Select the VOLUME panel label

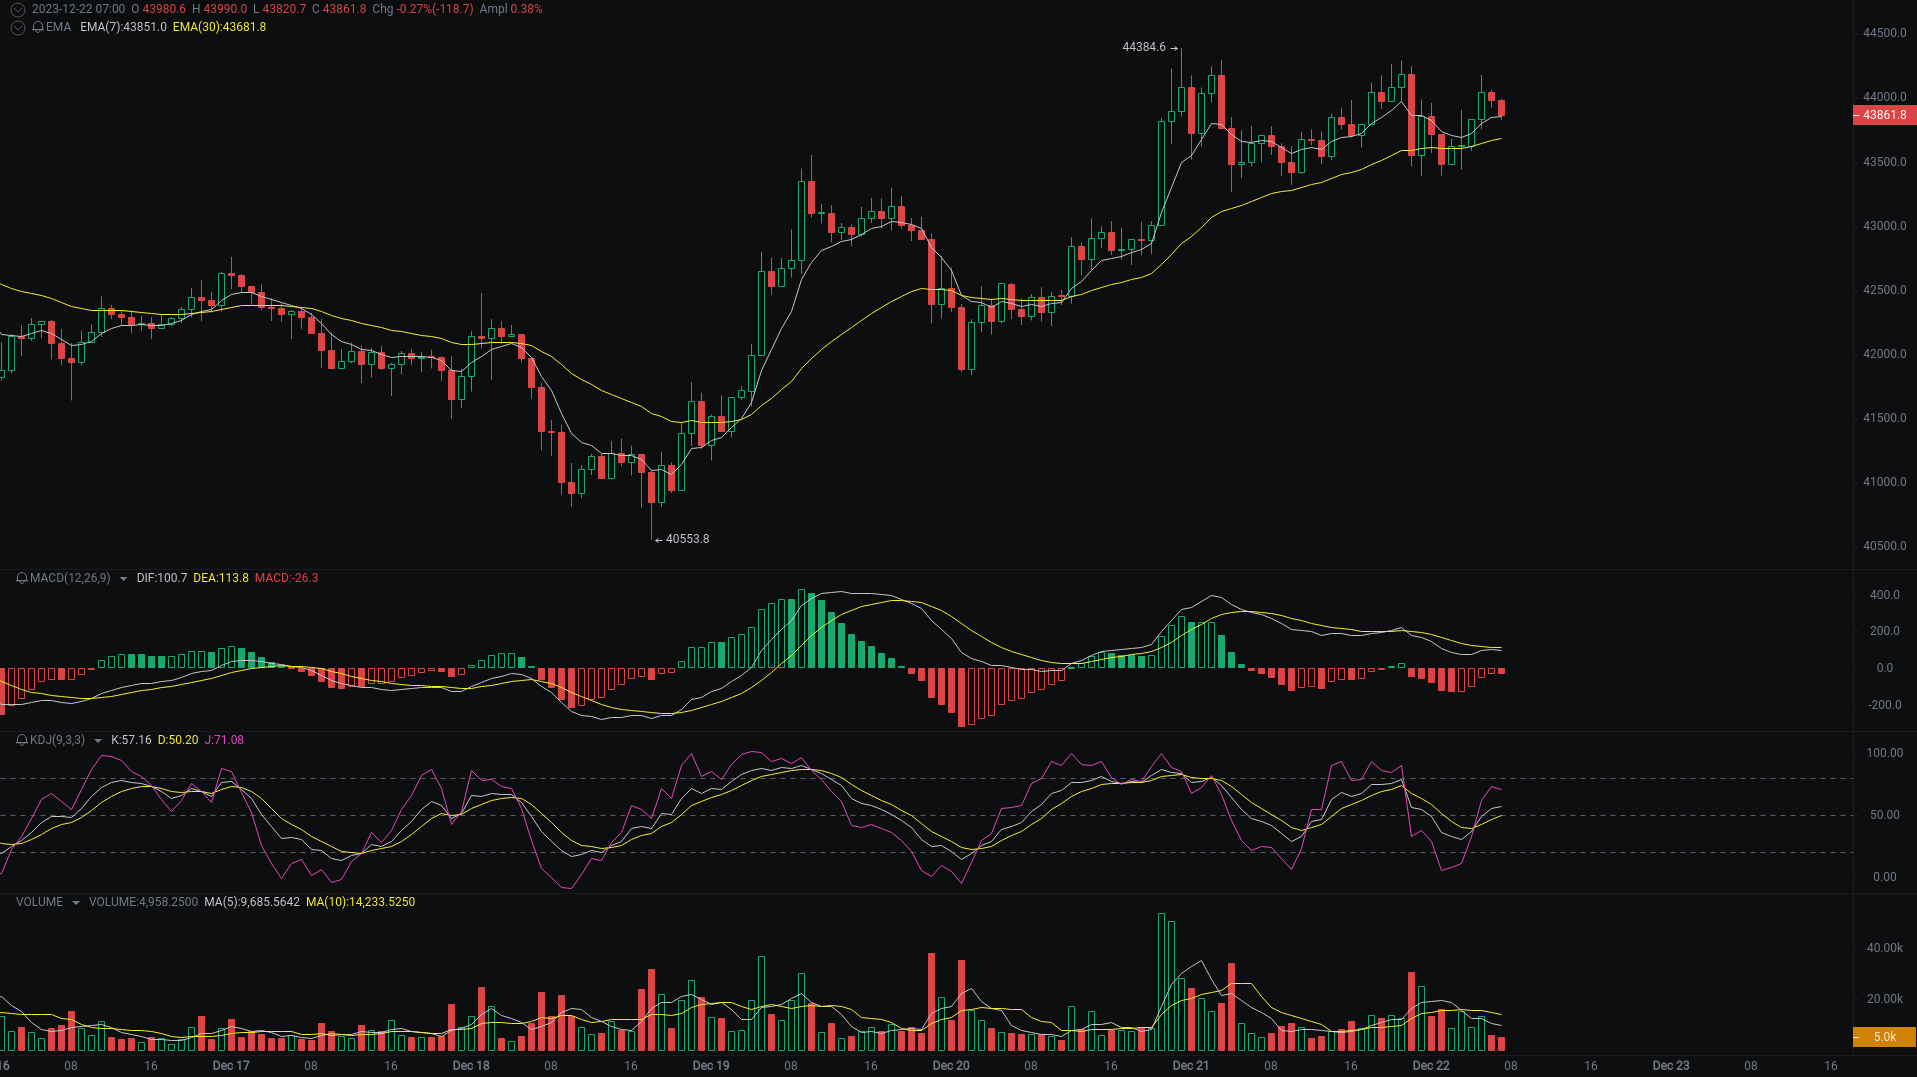coord(39,902)
